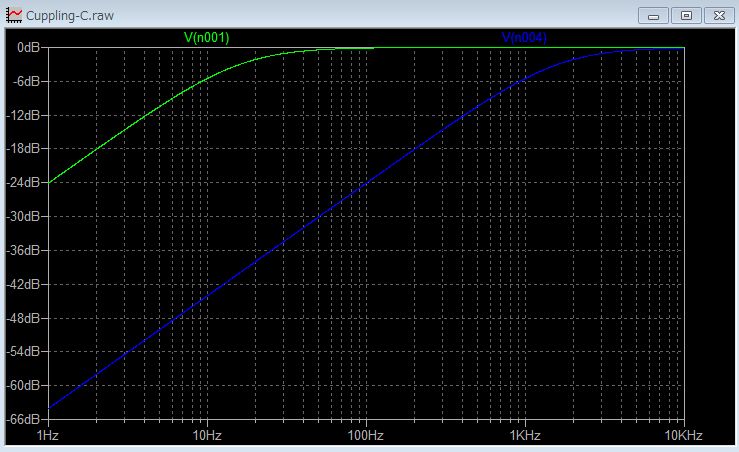This screenshot has width=739, height=452.
Task: Click the V(n001) green trace label
Action: pos(206,38)
